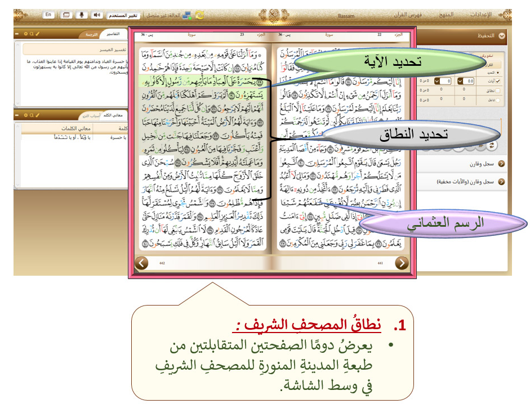
Task: Open the المنهج menu
Action: click(446, 15)
